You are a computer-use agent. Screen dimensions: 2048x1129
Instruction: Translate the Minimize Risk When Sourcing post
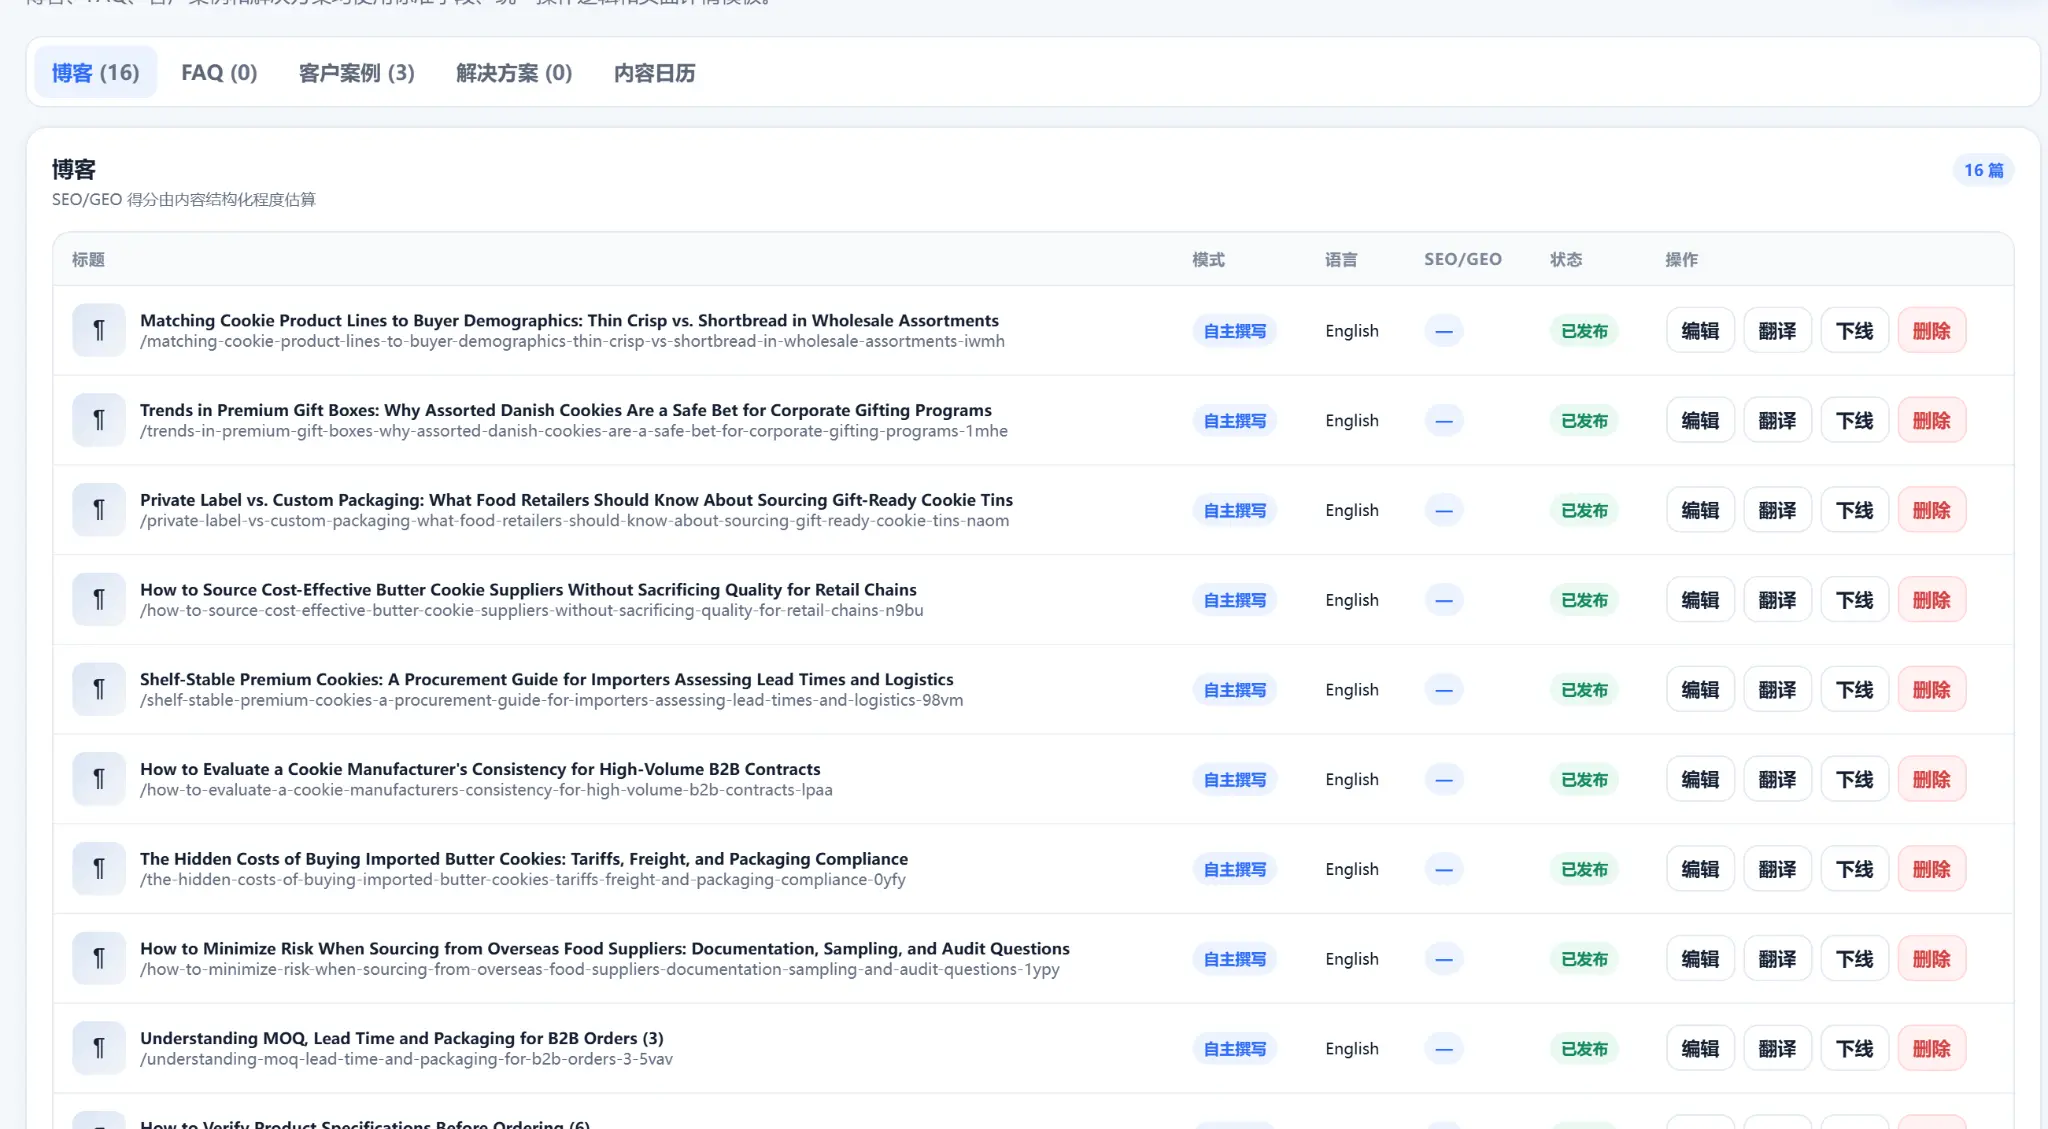coord(1777,958)
